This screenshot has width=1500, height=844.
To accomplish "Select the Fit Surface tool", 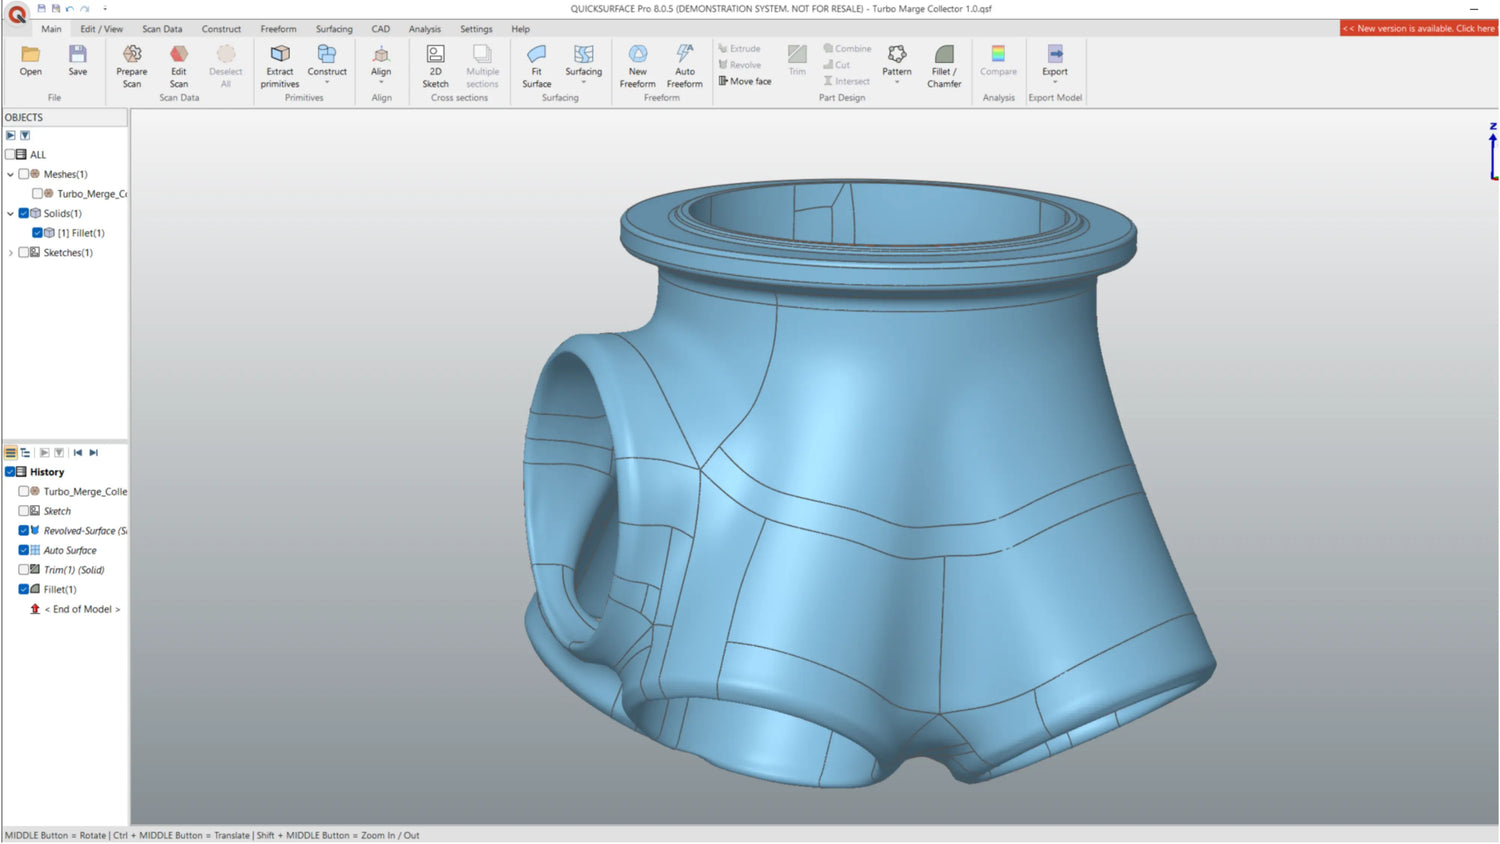I will 536,55.
